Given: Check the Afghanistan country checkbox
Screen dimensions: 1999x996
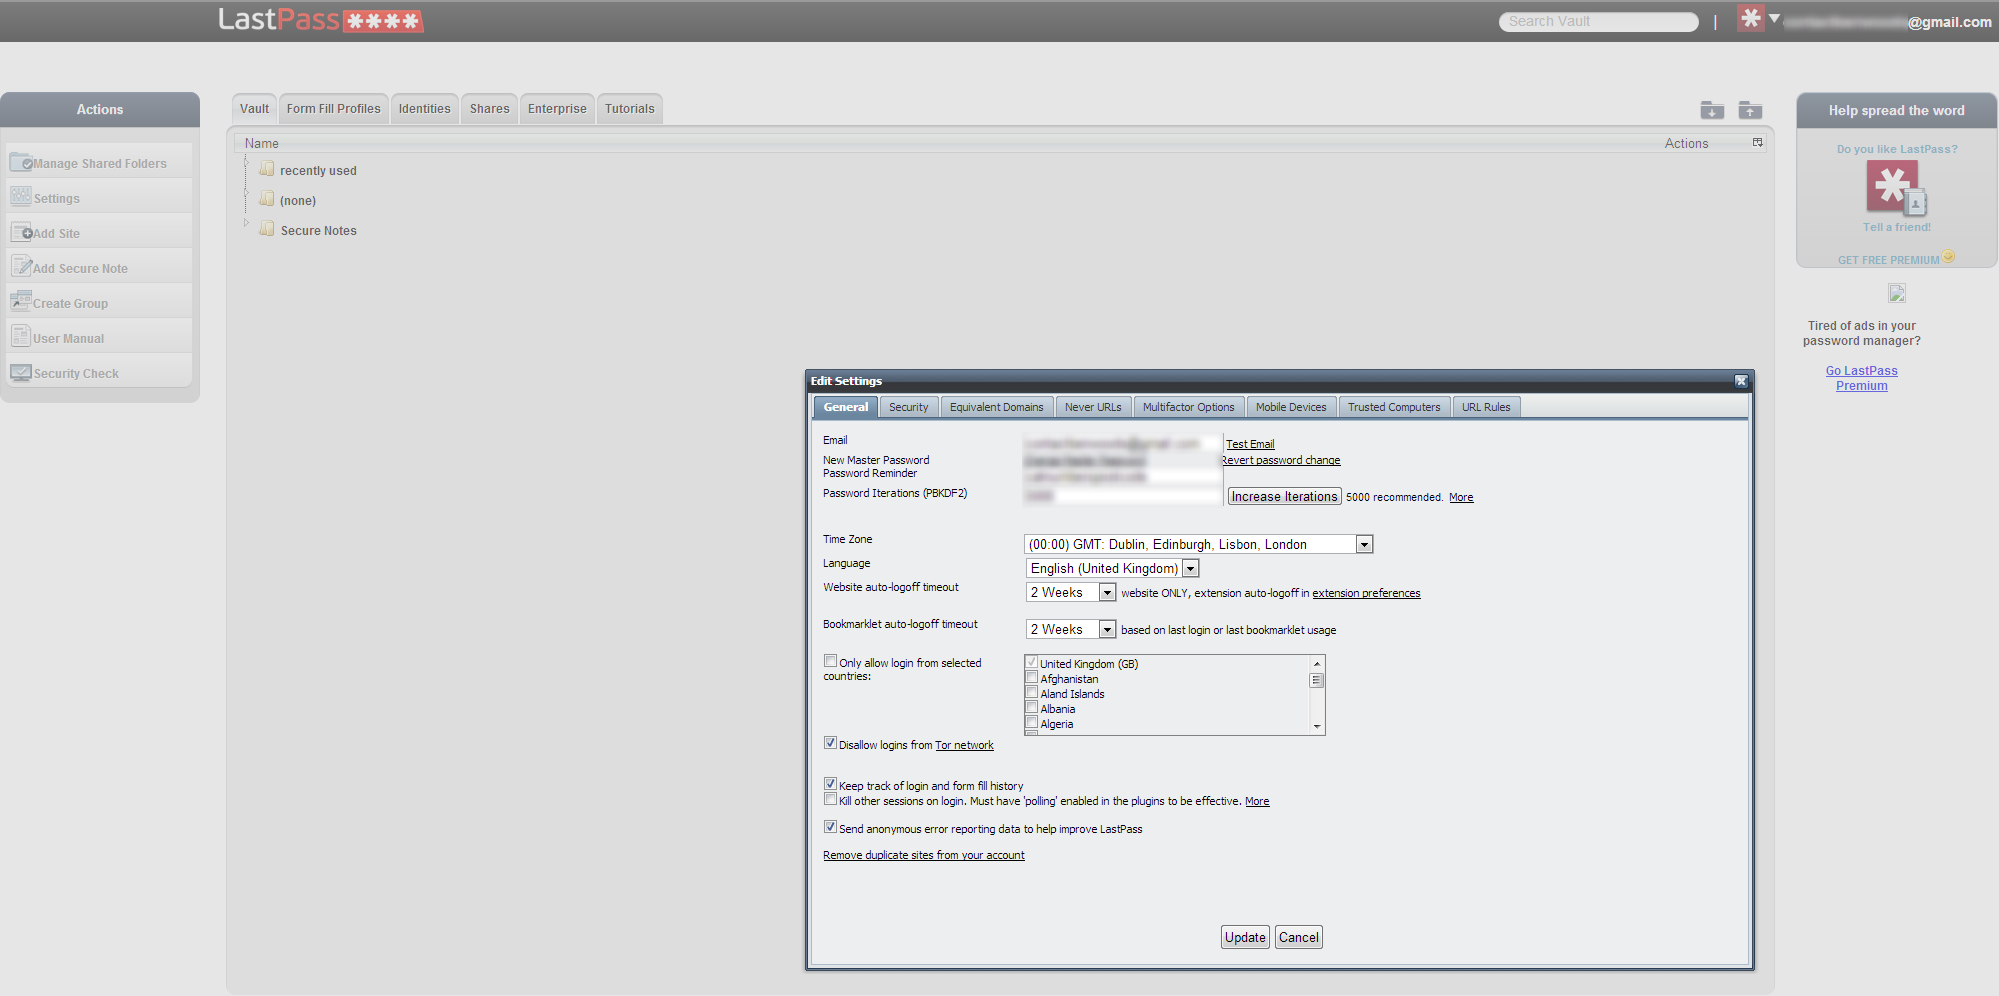Looking at the screenshot, I should tap(1031, 677).
